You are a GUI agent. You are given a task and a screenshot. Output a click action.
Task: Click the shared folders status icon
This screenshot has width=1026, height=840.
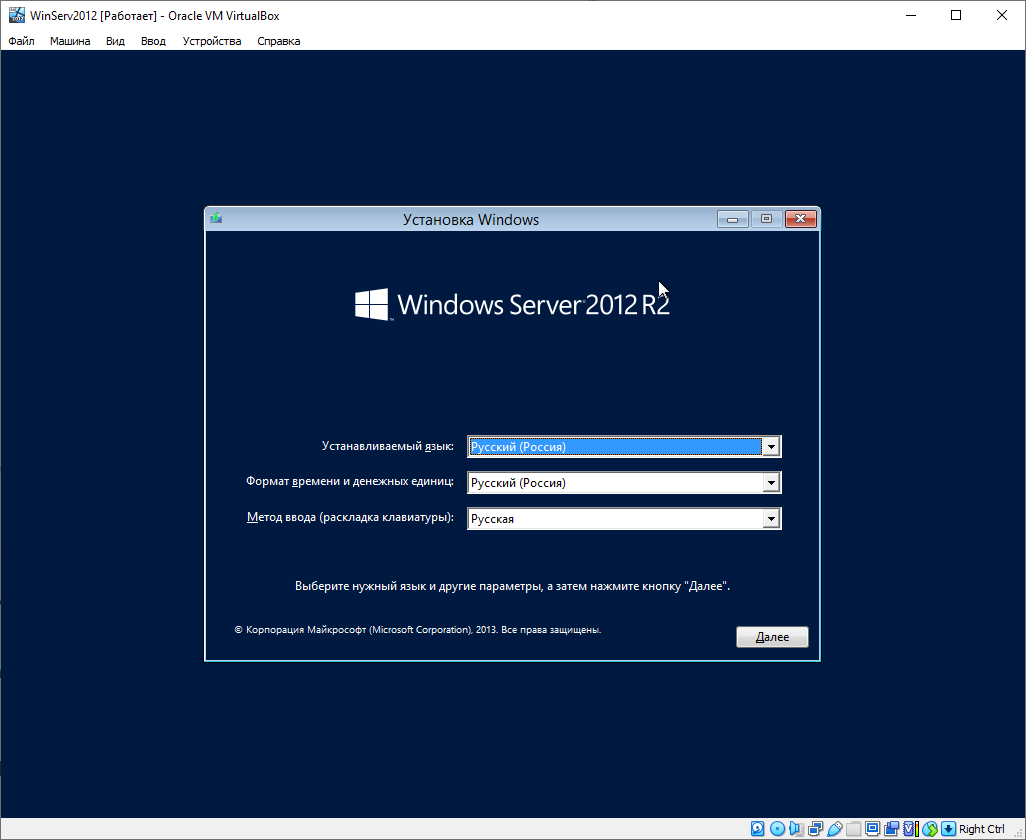(x=853, y=829)
